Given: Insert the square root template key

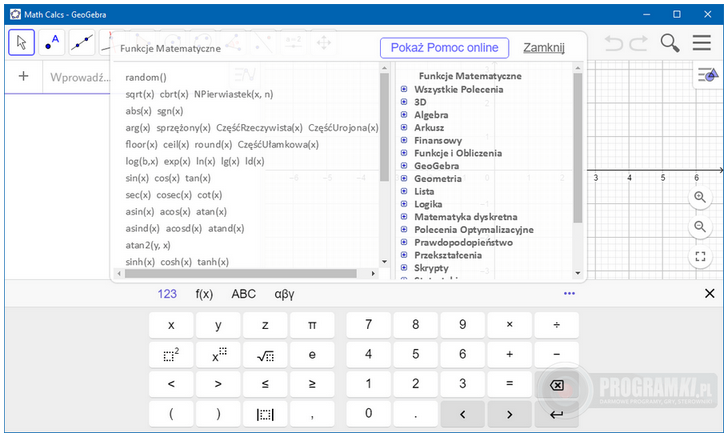Looking at the screenshot, I should point(265,355).
